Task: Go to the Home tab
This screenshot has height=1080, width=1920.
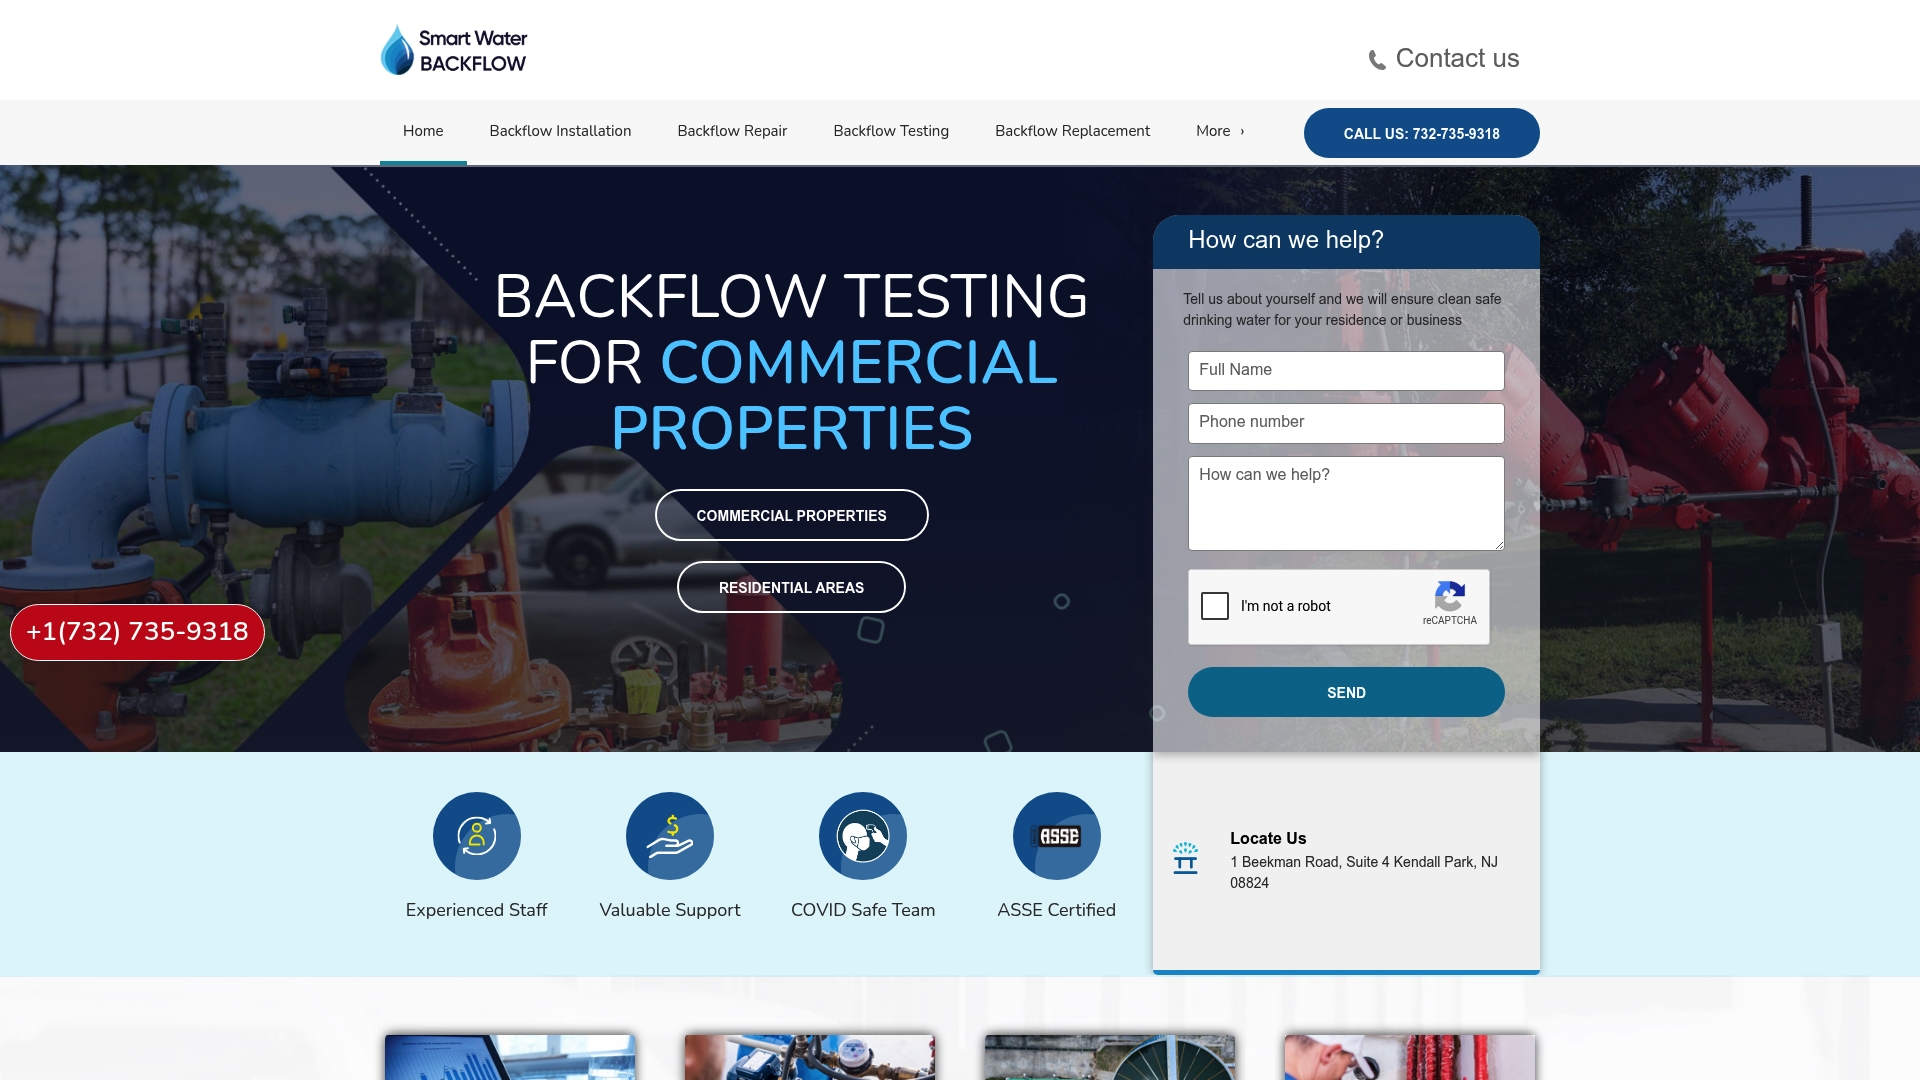Action: 423,131
